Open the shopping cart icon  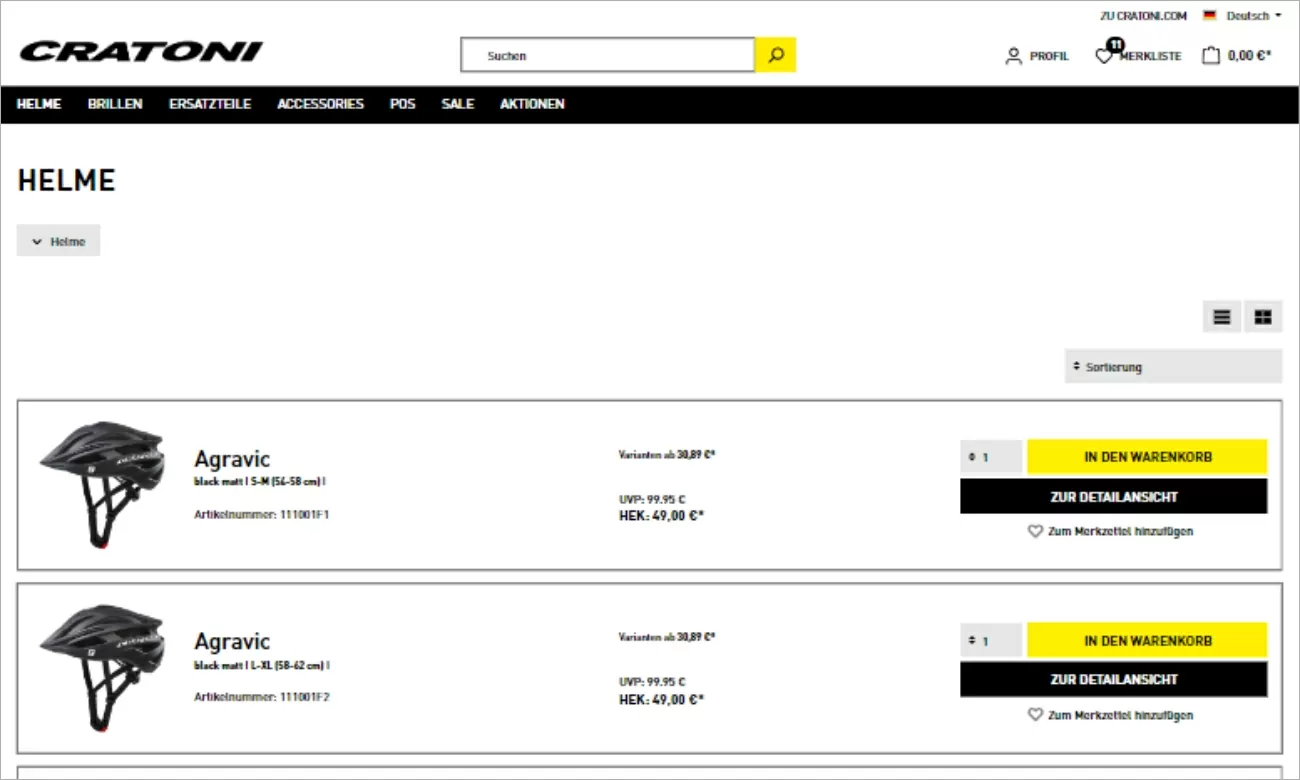[x=1210, y=55]
